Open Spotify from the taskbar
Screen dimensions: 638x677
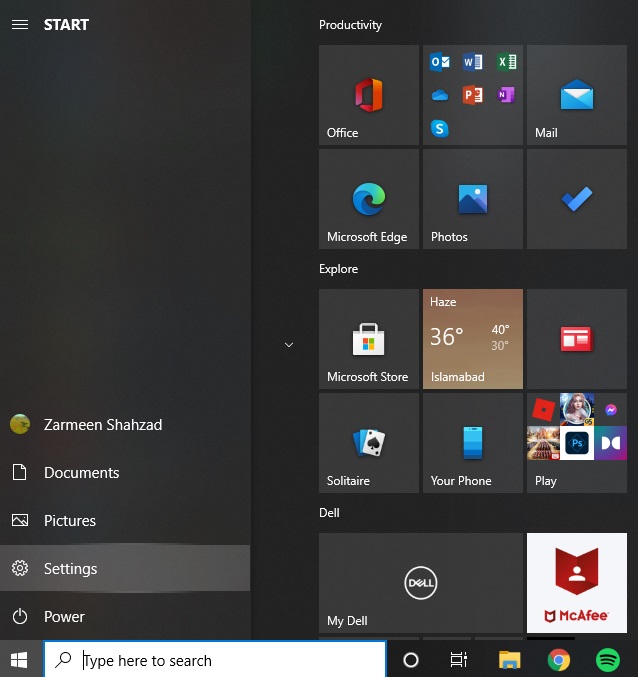click(x=607, y=660)
